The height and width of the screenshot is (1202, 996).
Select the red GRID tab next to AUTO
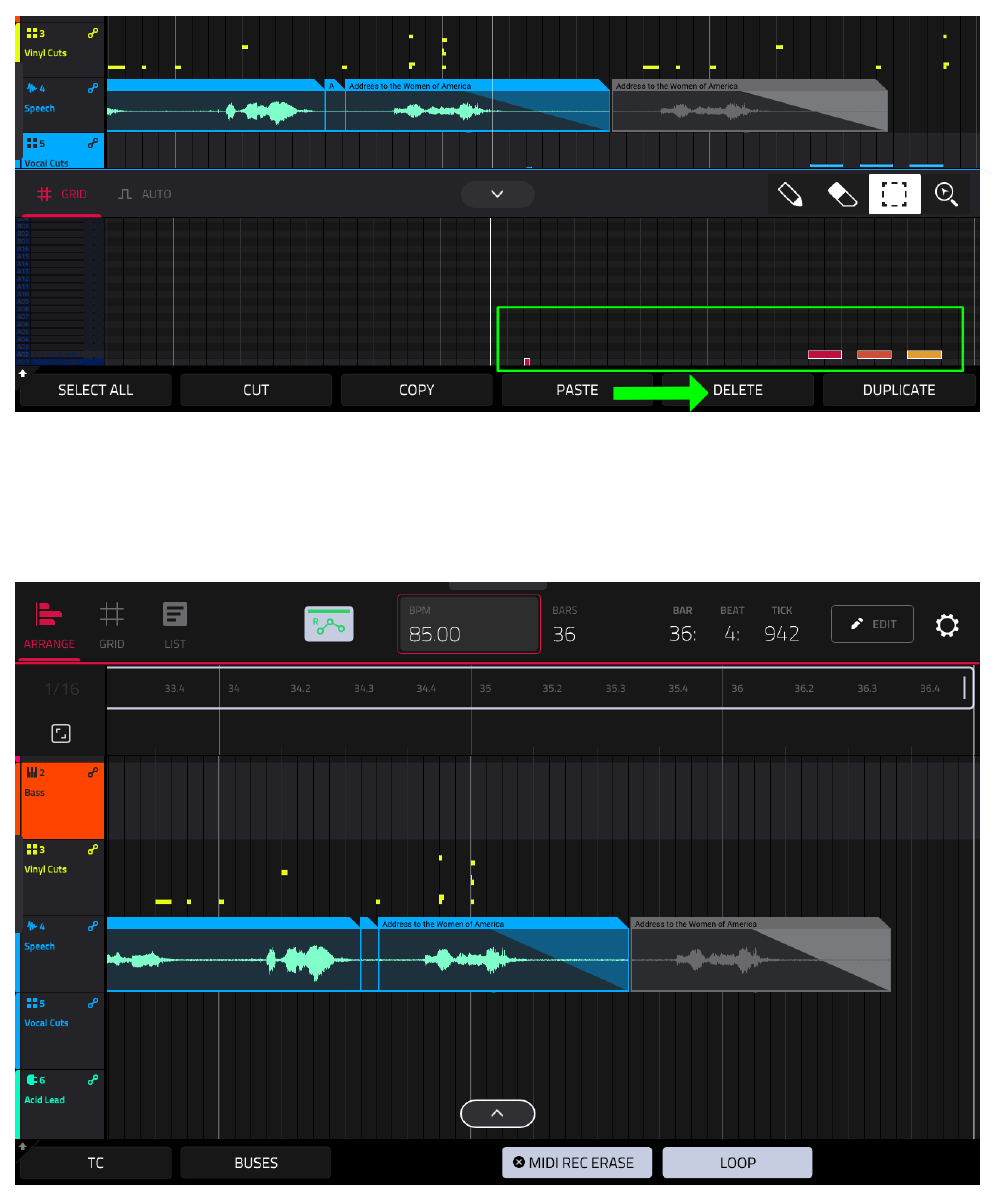point(62,194)
